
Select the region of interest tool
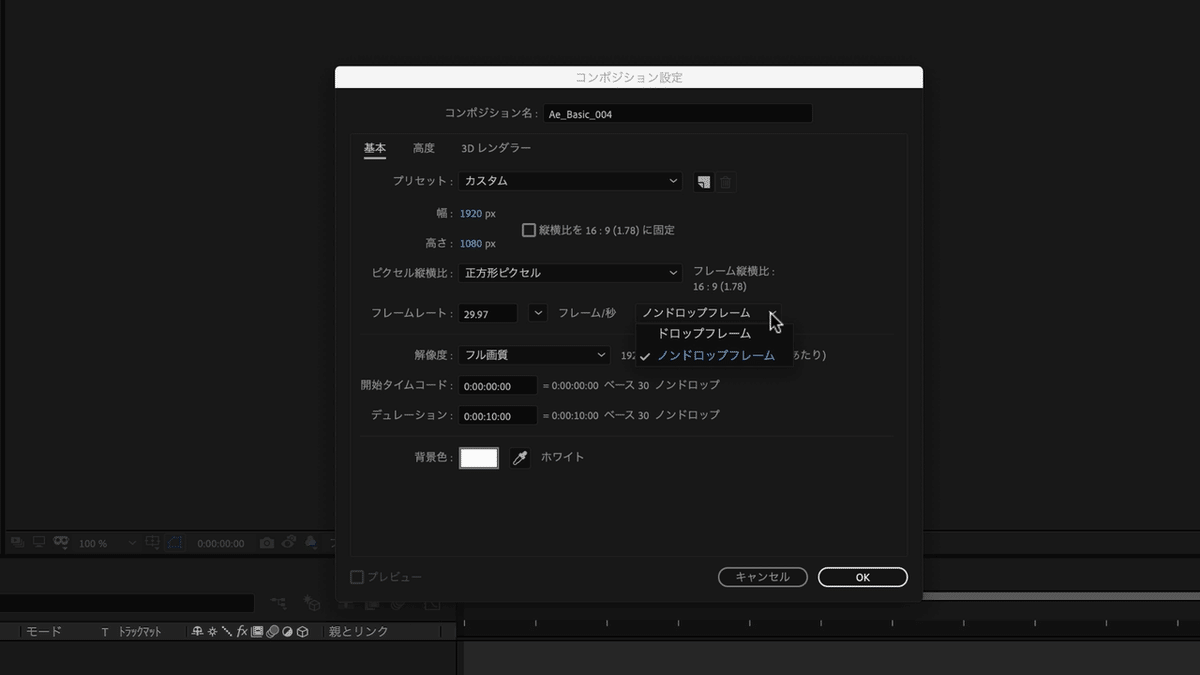[173, 543]
